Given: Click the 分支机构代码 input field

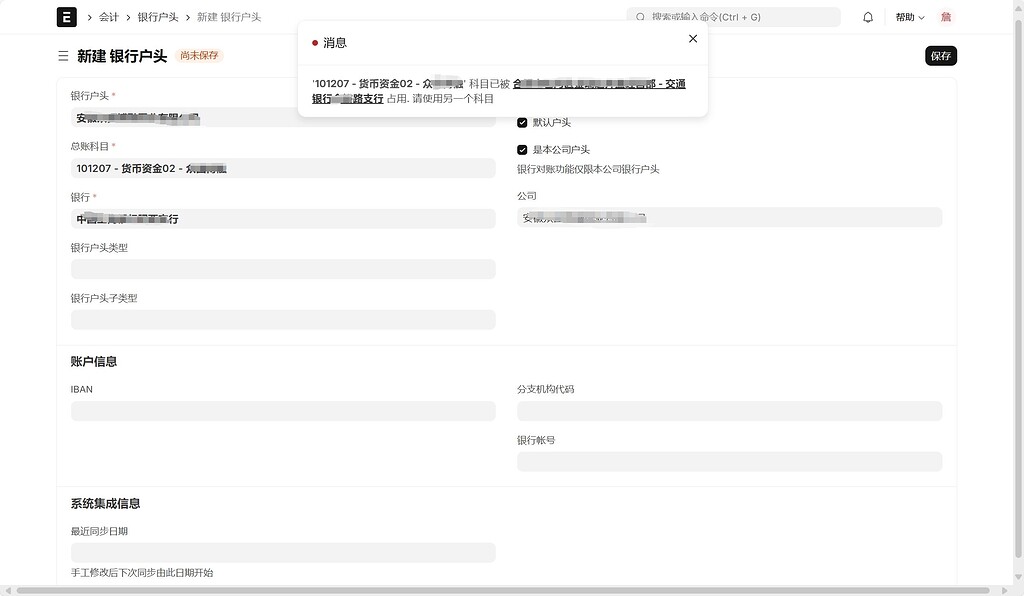Looking at the screenshot, I should coord(729,411).
